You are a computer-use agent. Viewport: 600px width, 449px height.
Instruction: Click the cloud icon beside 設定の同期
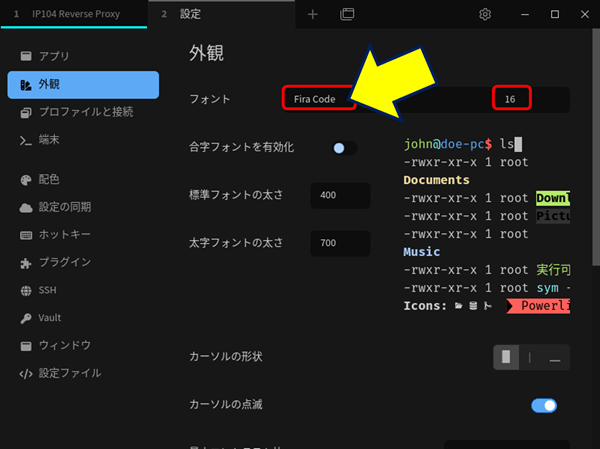pos(26,208)
